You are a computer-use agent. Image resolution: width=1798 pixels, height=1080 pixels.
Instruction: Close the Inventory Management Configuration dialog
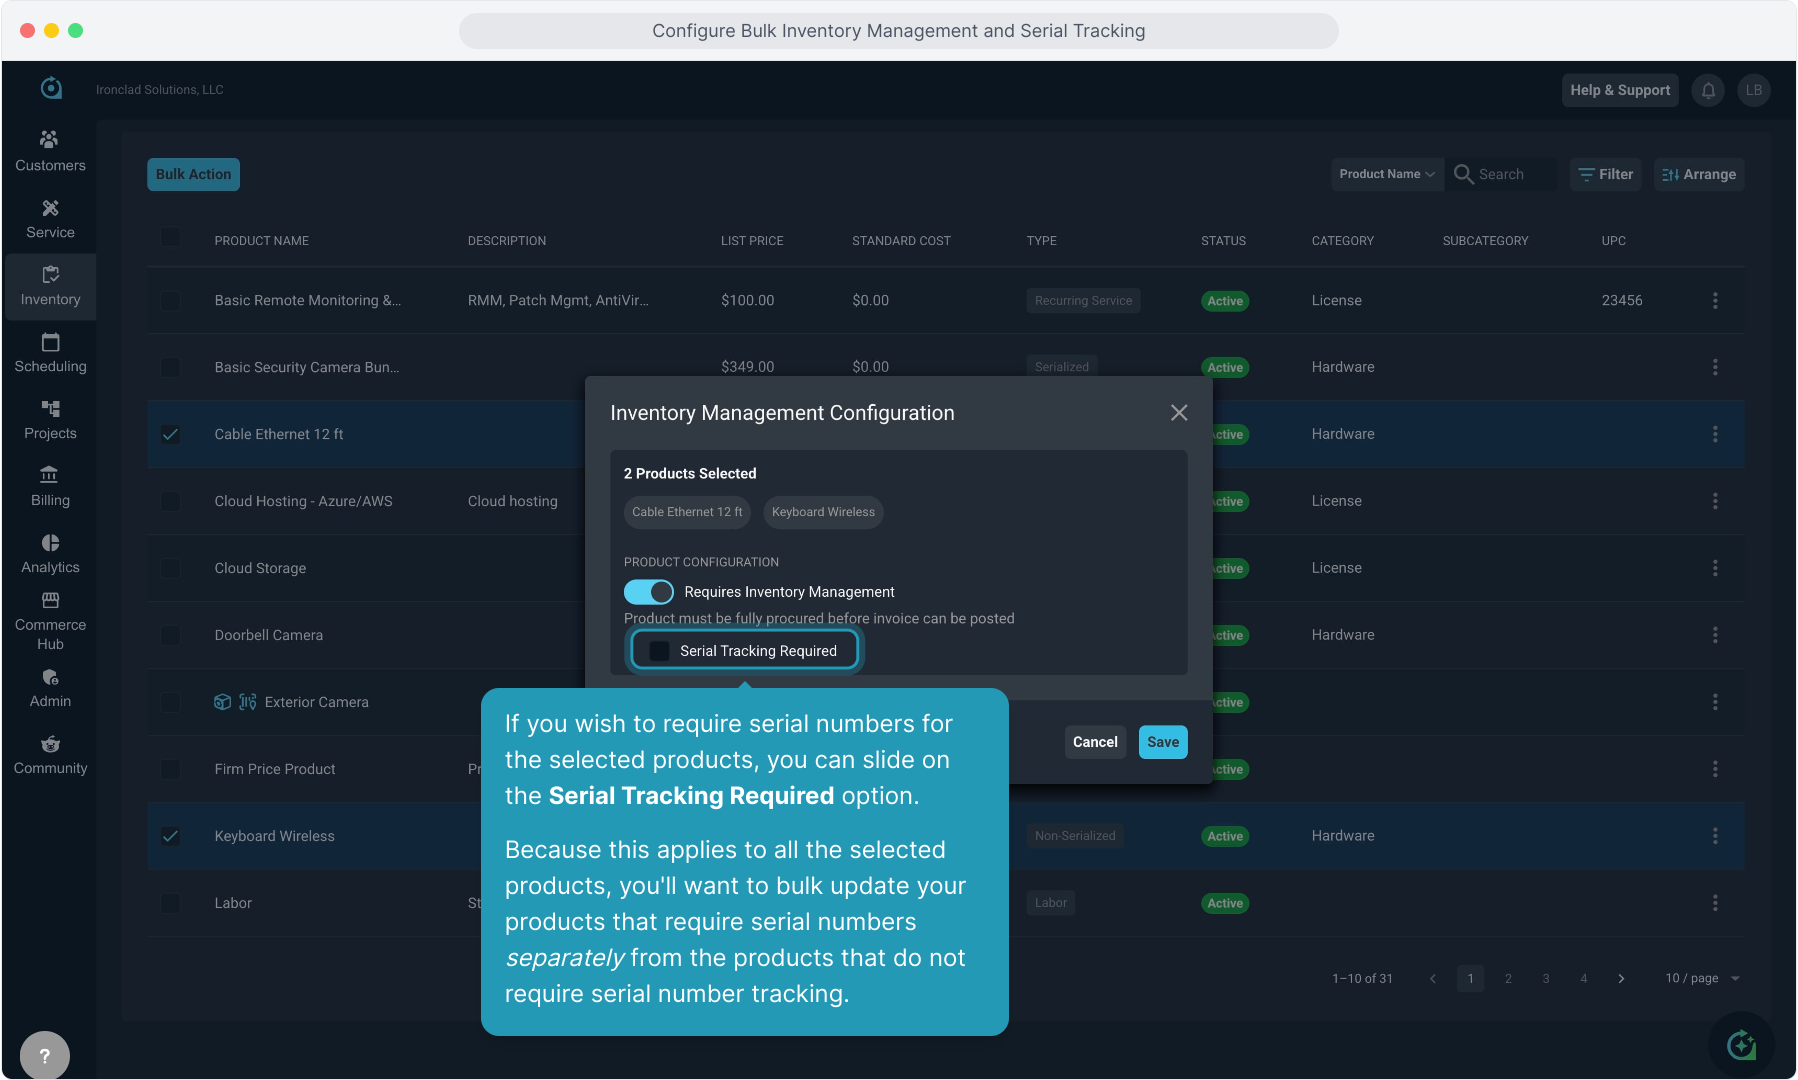coord(1179,413)
